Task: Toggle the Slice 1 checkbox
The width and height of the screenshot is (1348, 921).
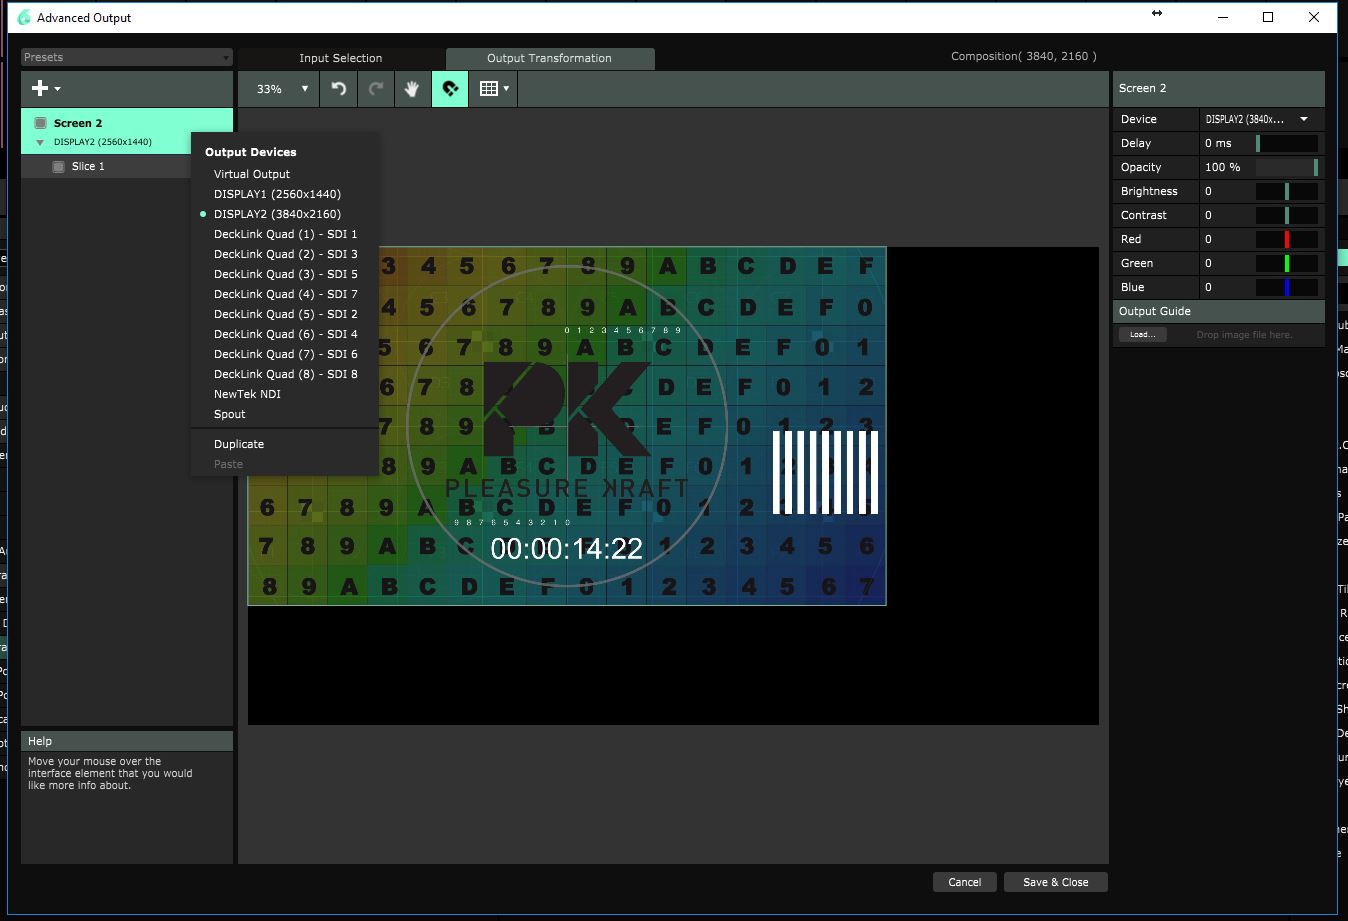Action: [x=59, y=167]
